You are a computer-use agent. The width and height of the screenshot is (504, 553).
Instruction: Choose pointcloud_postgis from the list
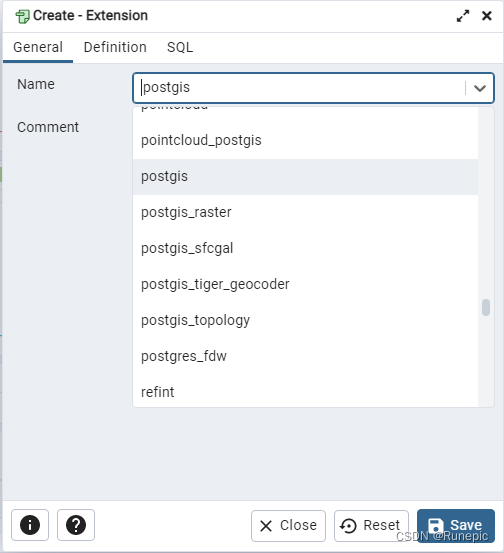click(x=305, y=141)
